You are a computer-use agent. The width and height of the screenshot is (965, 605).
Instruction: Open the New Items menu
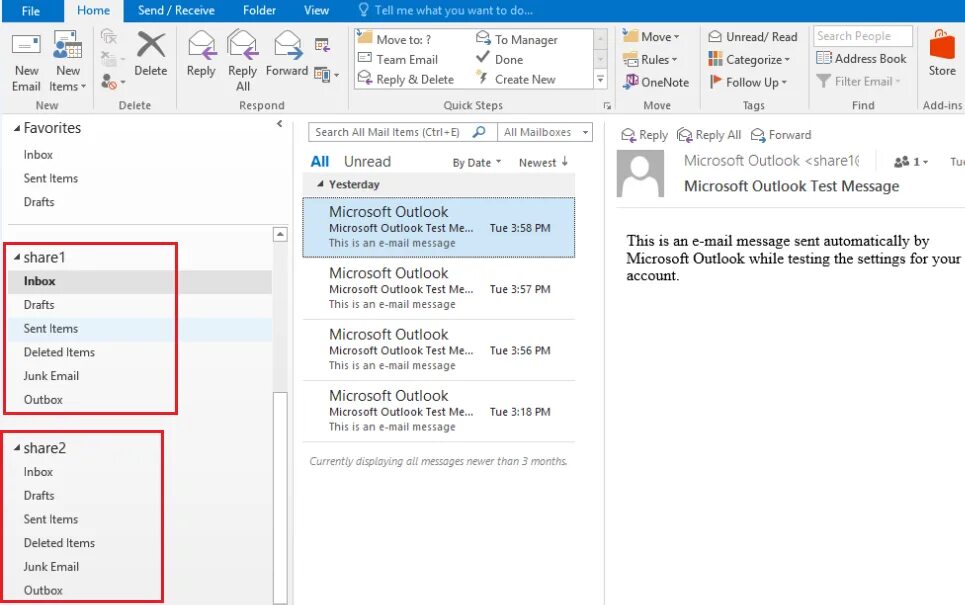point(68,62)
